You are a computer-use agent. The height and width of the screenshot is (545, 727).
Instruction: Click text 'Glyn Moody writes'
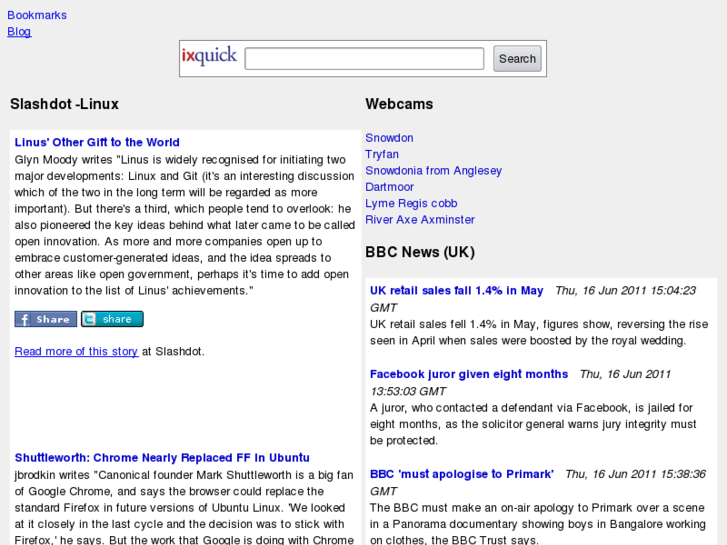tap(64, 160)
